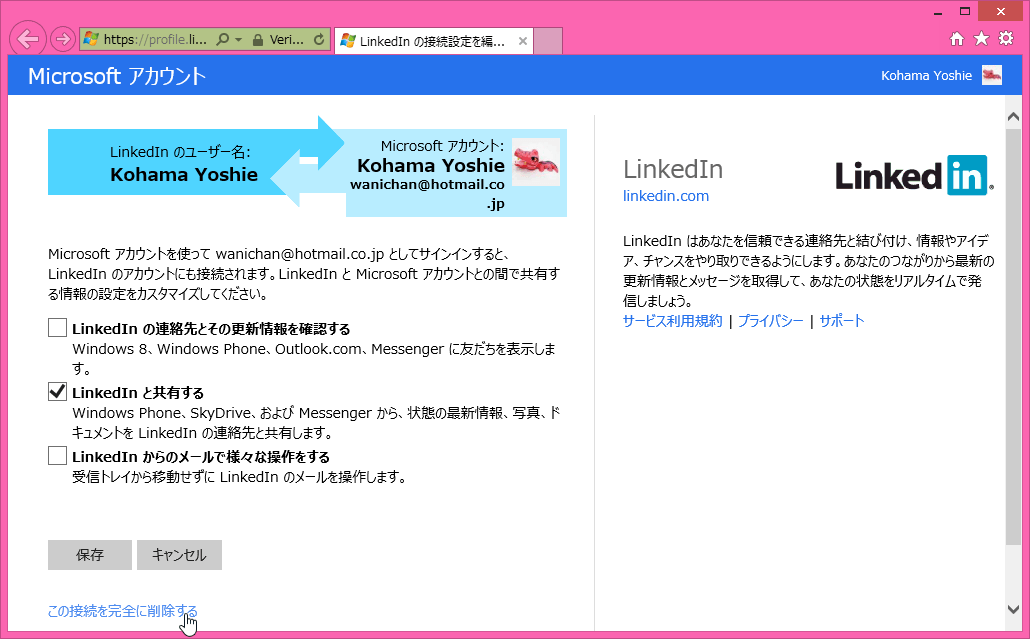The height and width of the screenshot is (639, 1030).
Task: Minimize the browser window
Action: coord(938,12)
